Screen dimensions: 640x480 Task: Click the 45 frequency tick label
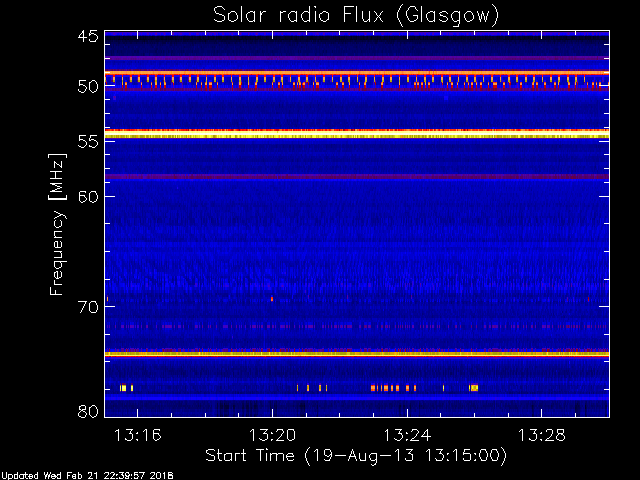click(87, 37)
